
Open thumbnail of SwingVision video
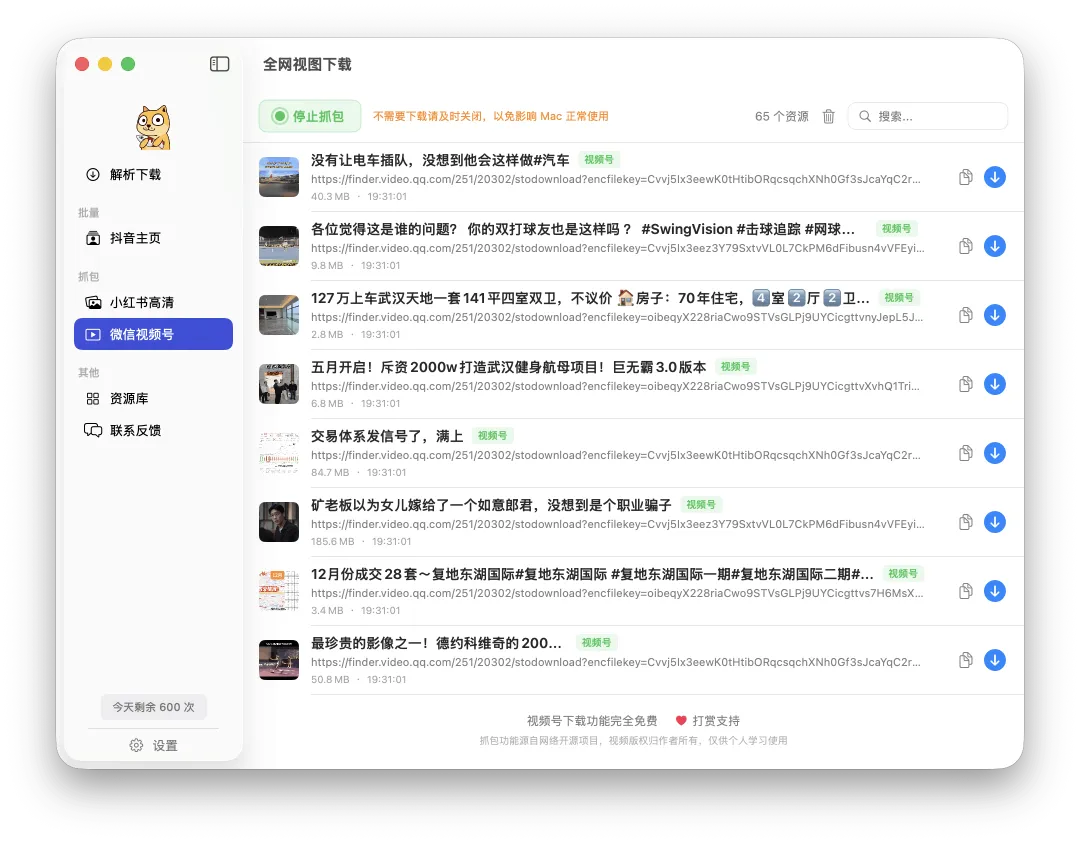pos(279,246)
